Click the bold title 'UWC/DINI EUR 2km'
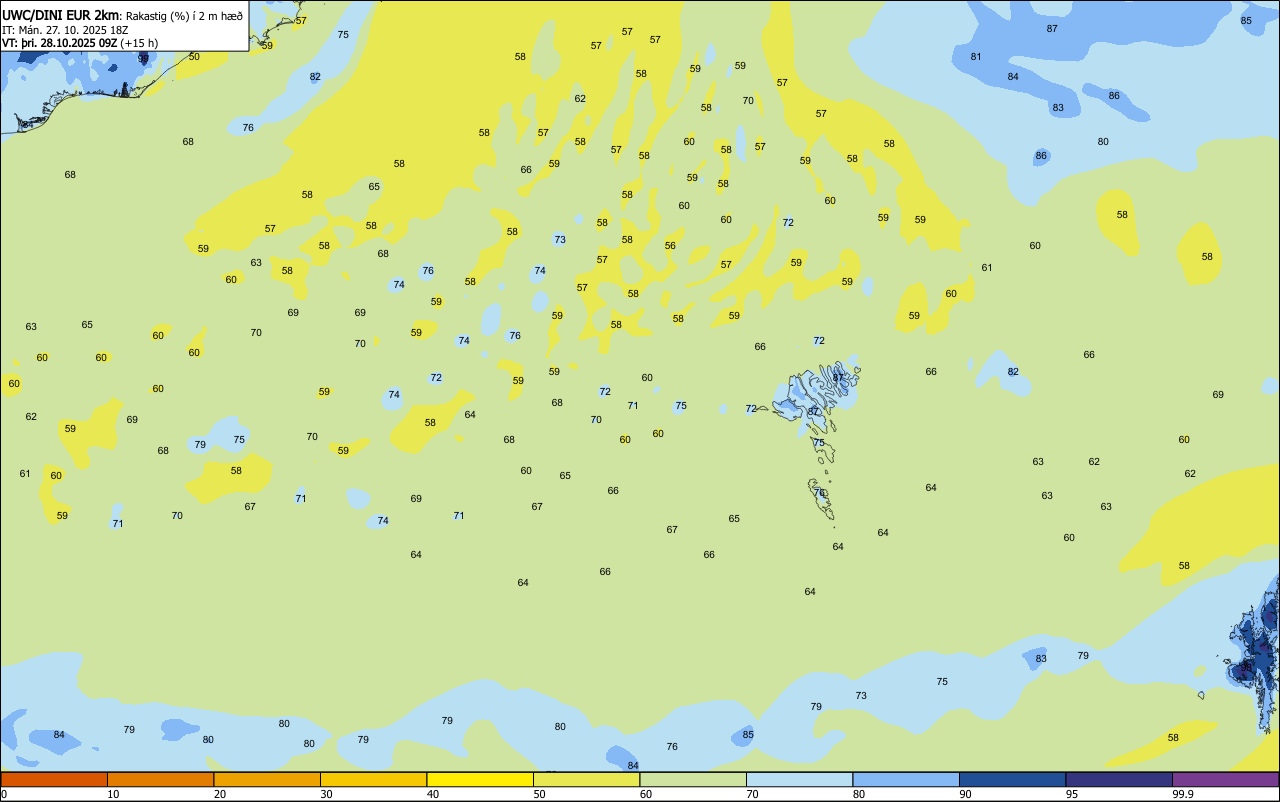Screen dimensions: 1280x802 [x=61, y=15]
